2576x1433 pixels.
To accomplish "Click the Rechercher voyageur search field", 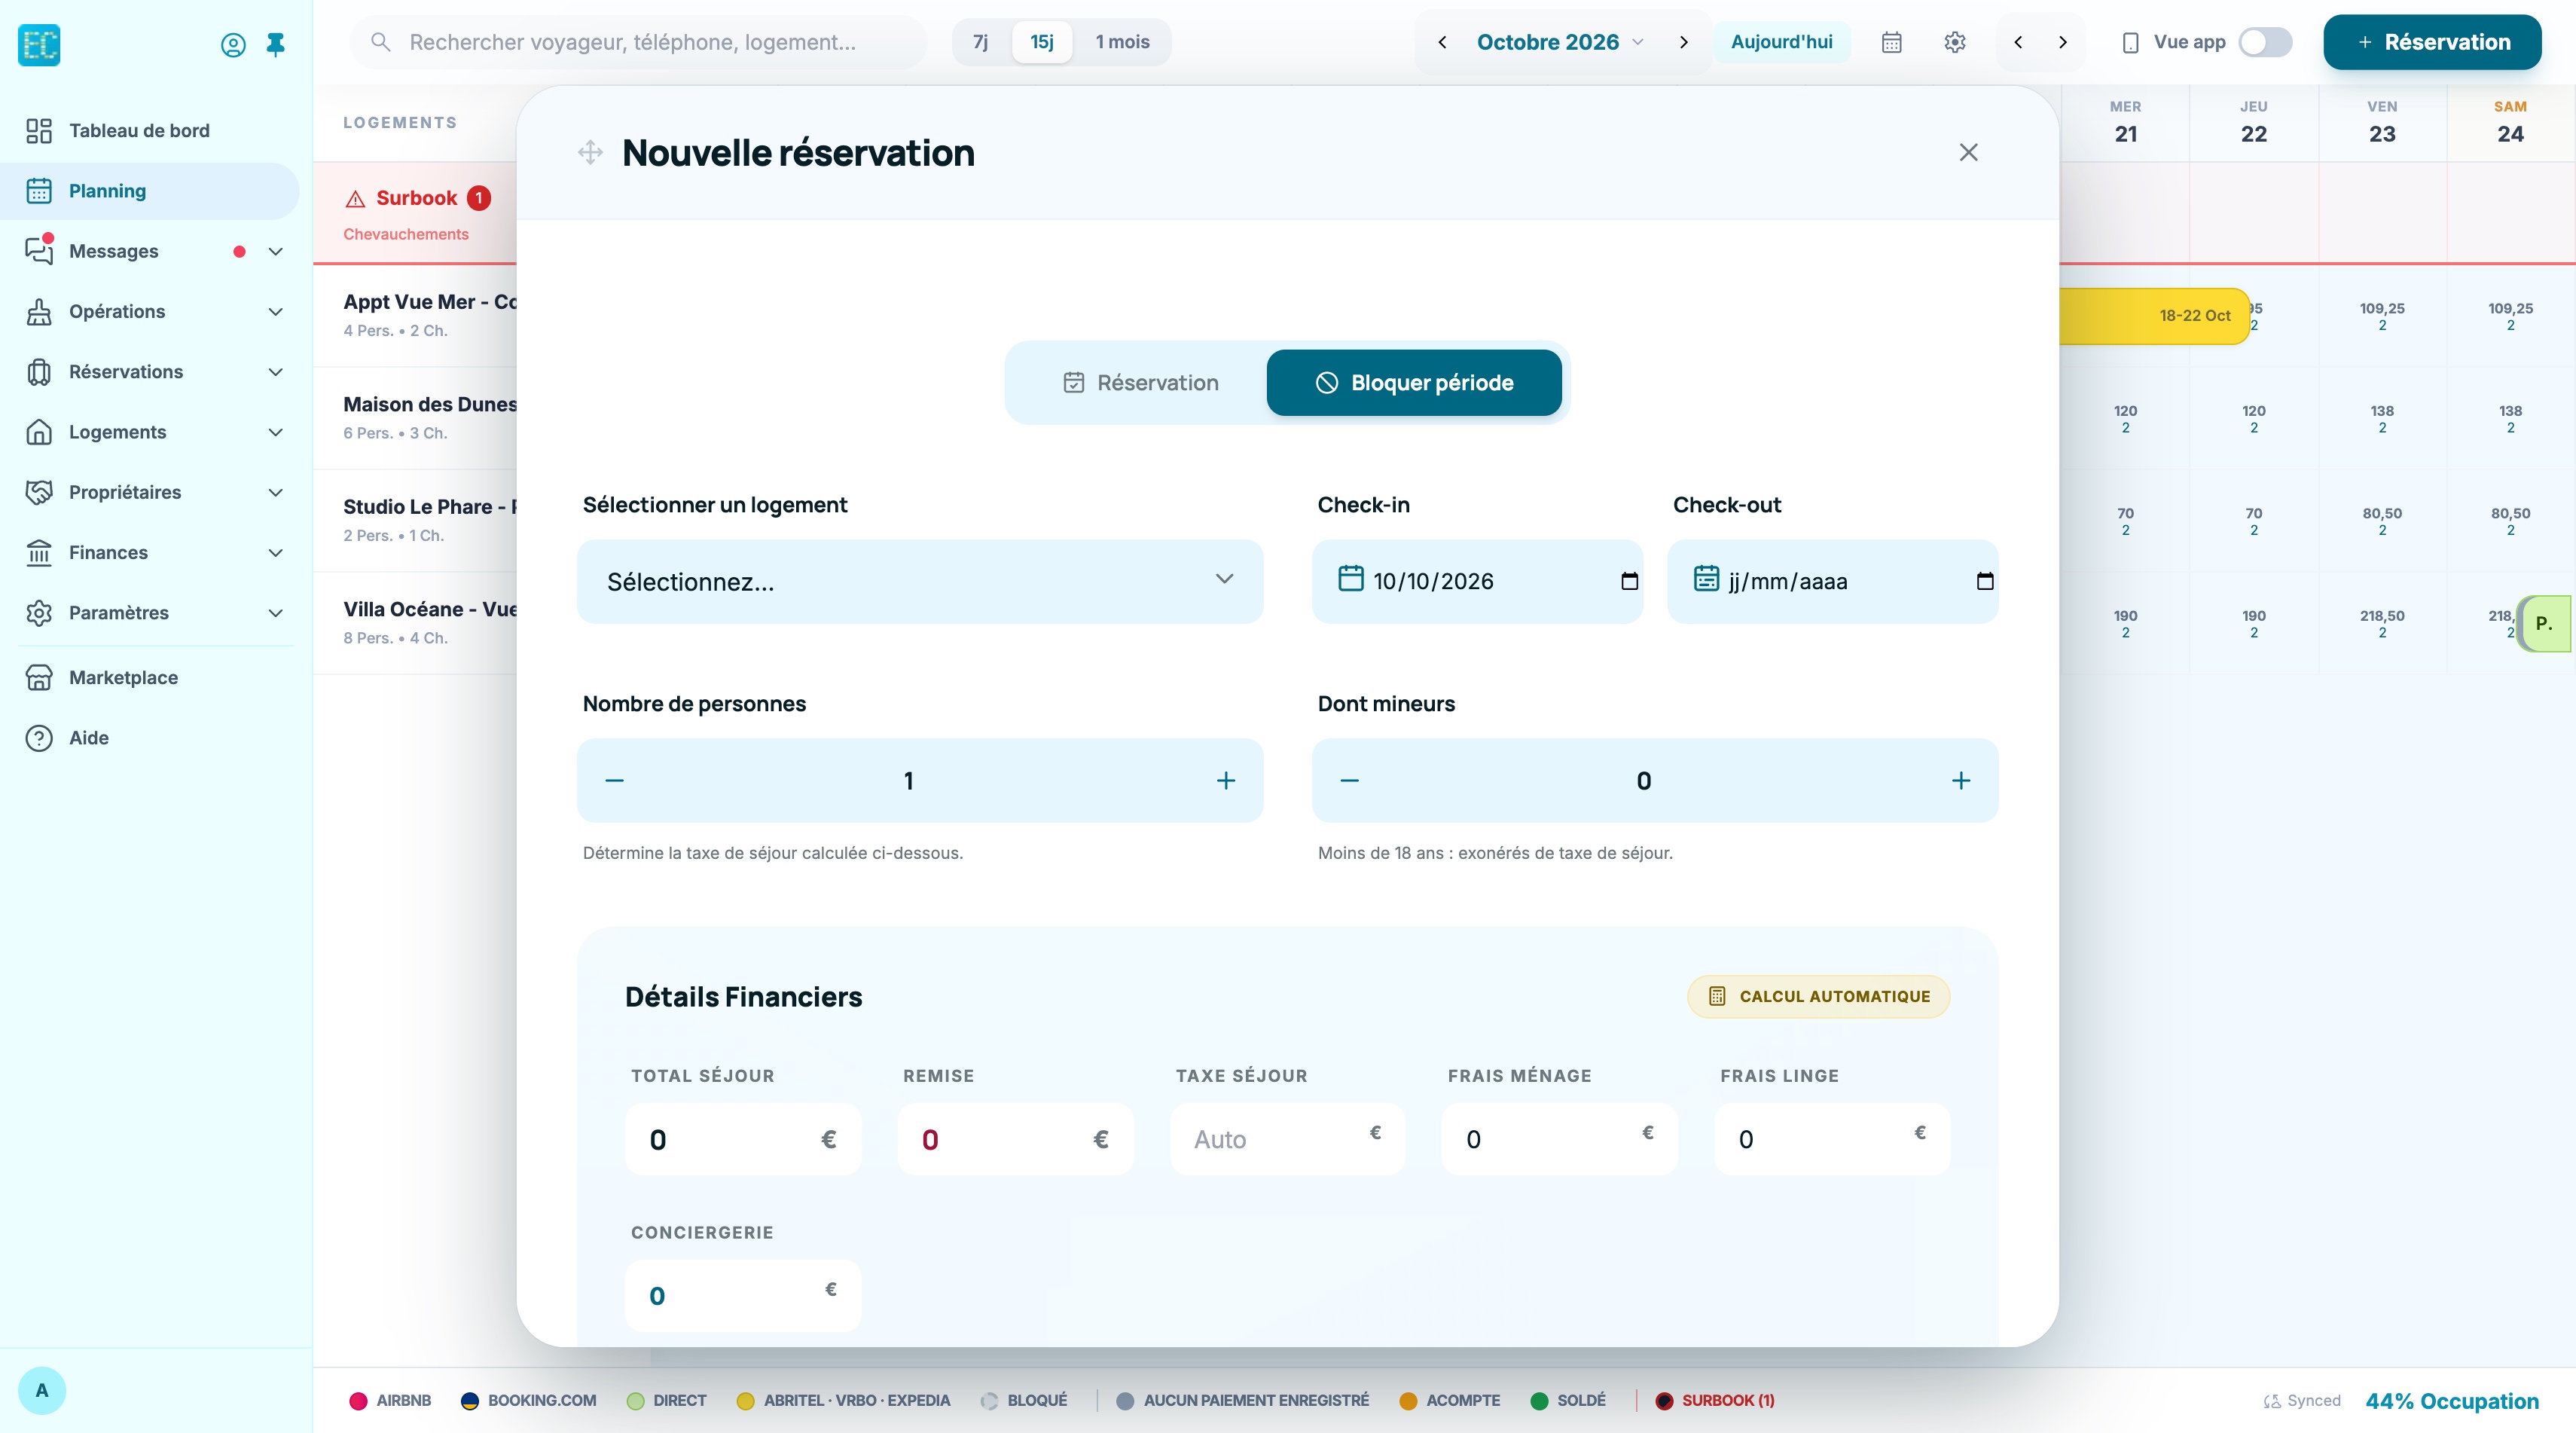I will click(x=640, y=42).
